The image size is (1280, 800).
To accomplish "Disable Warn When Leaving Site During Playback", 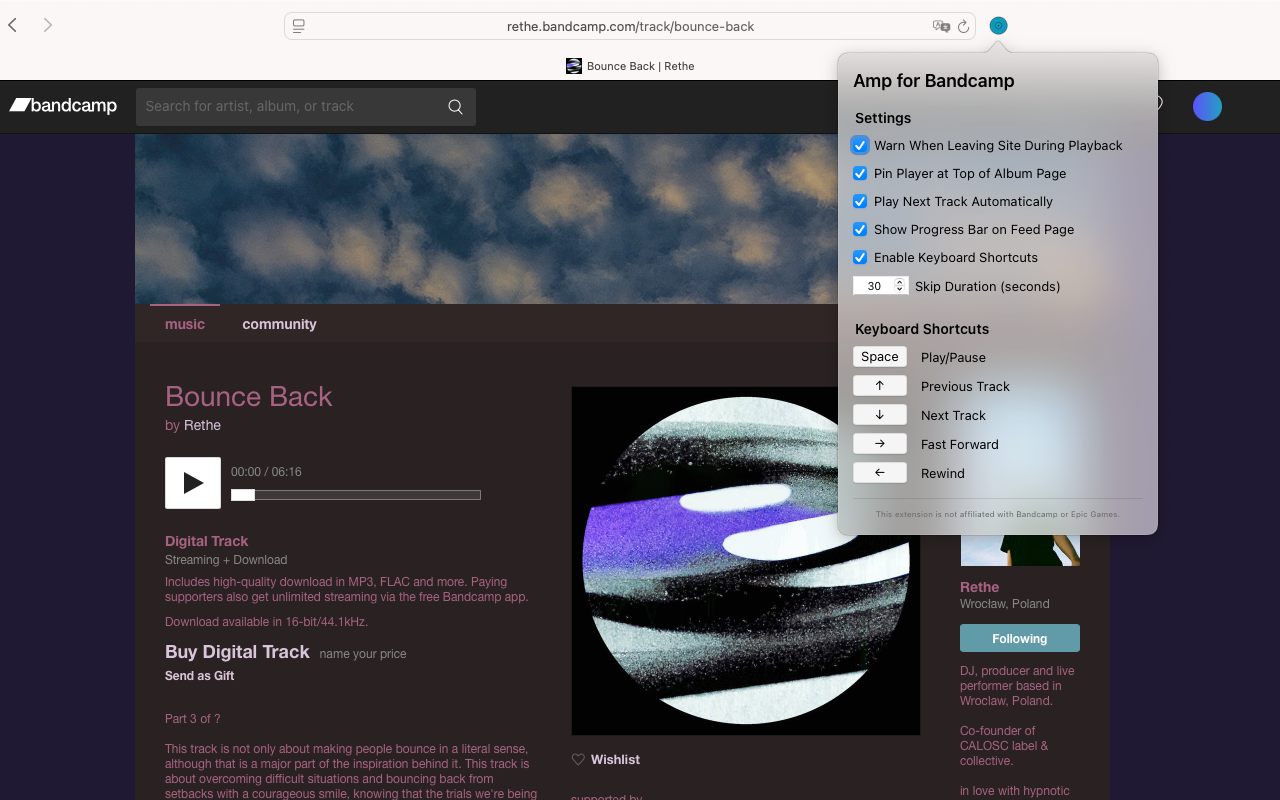I will (860, 145).
